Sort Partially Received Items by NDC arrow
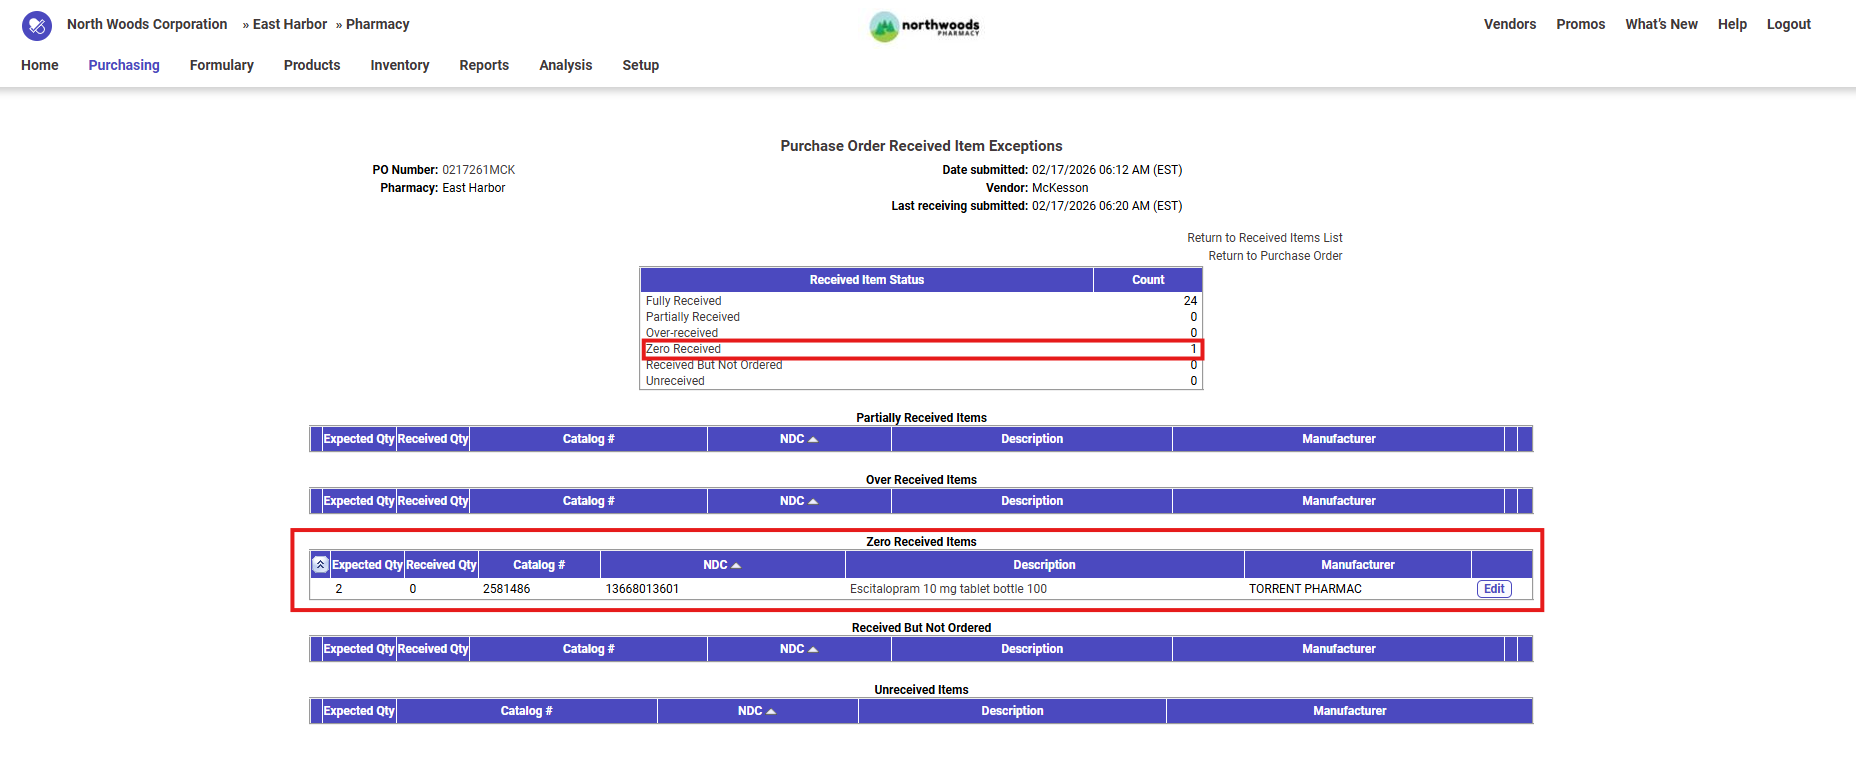This screenshot has width=1856, height=767. pyautogui.click(x=813, y=439)
